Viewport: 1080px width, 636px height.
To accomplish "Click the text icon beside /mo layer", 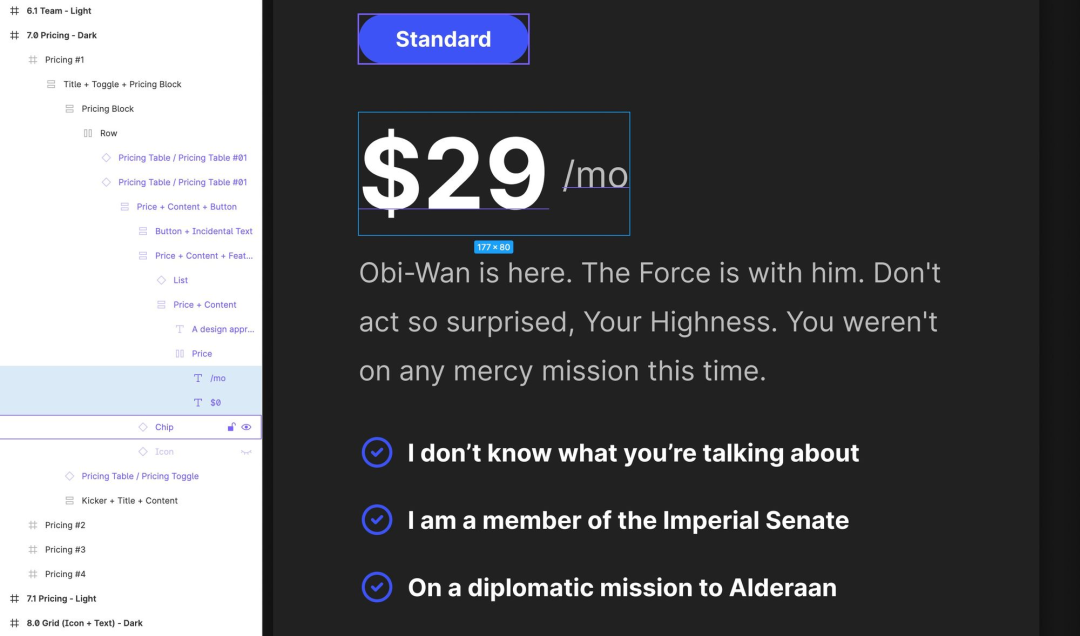I will coord(198,378).
